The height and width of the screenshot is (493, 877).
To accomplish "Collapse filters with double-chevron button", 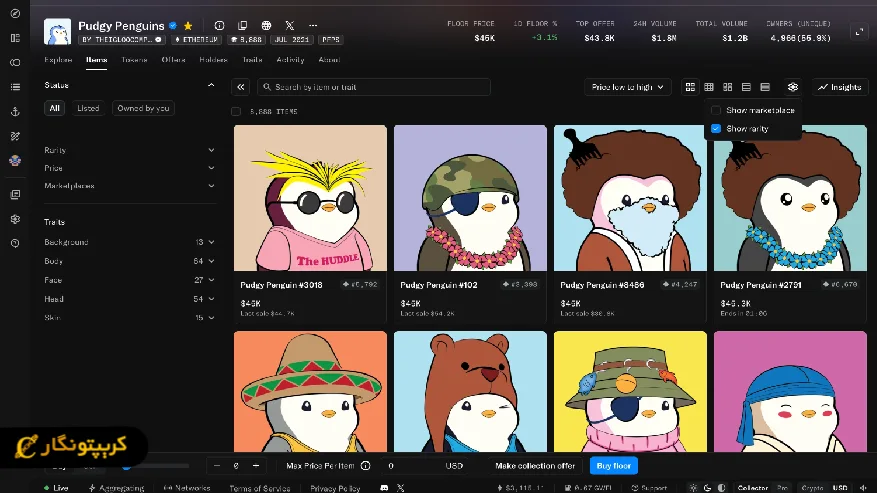I will click(241, 87).
